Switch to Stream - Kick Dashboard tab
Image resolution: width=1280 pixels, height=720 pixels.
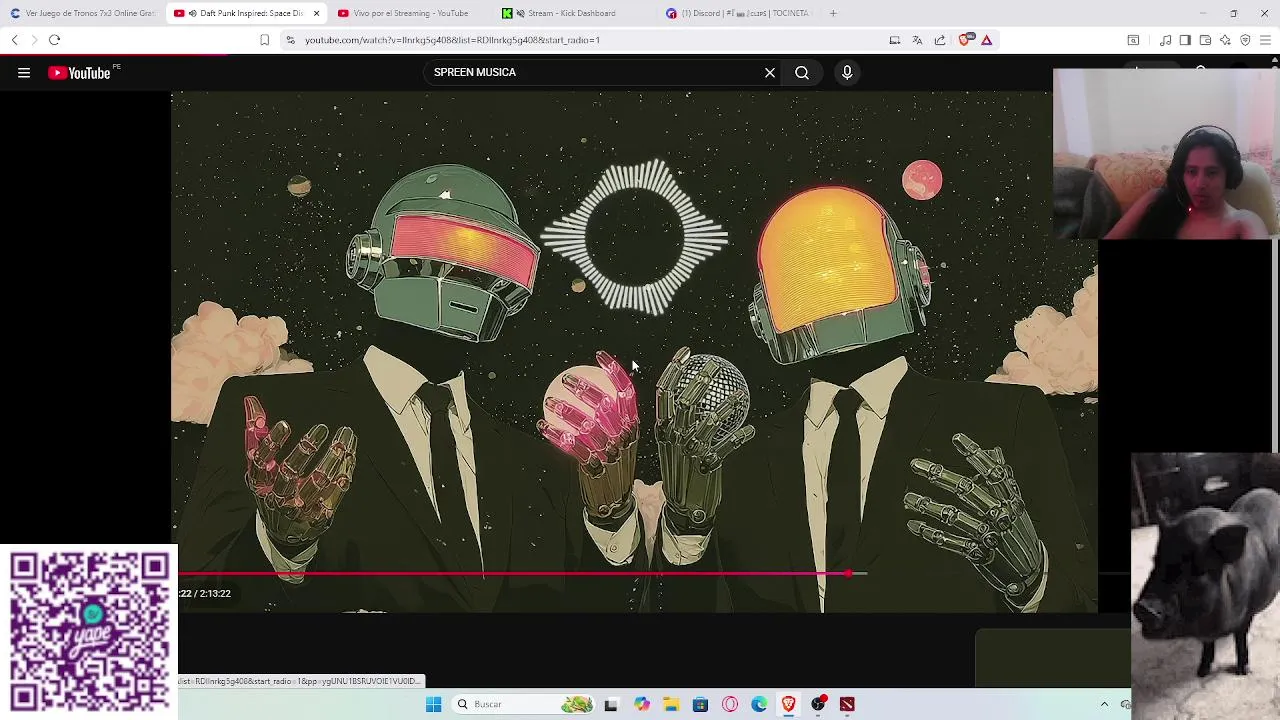572,13
